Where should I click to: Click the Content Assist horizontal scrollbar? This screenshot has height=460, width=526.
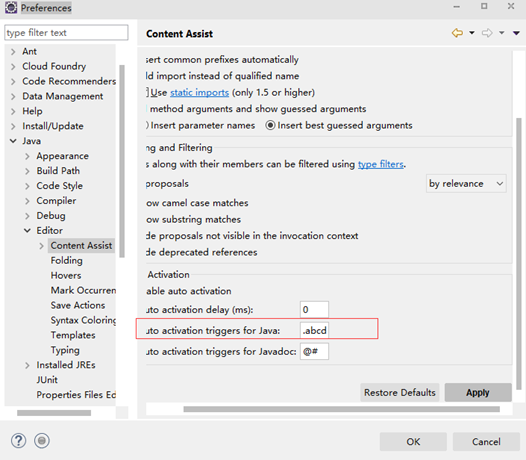click(341, 409)
